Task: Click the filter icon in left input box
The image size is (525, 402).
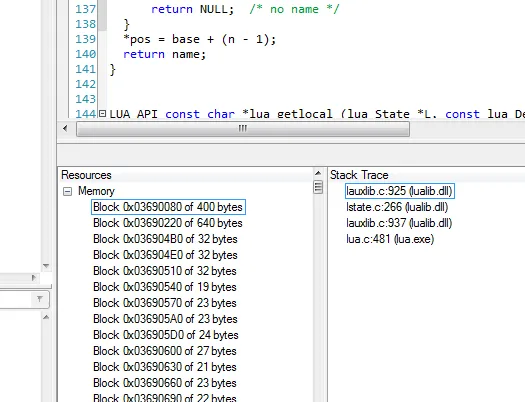Action: coord(40,299)
